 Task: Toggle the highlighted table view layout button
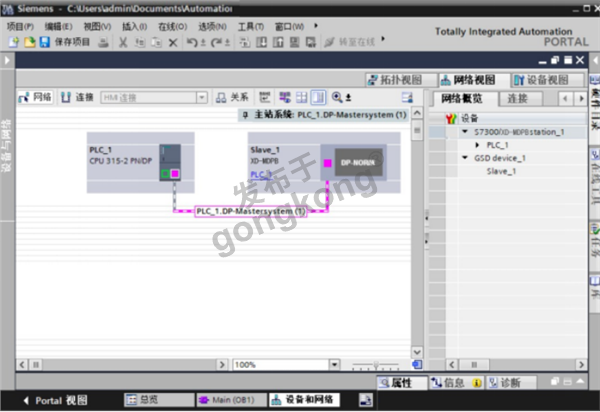(x=318, y=98)
